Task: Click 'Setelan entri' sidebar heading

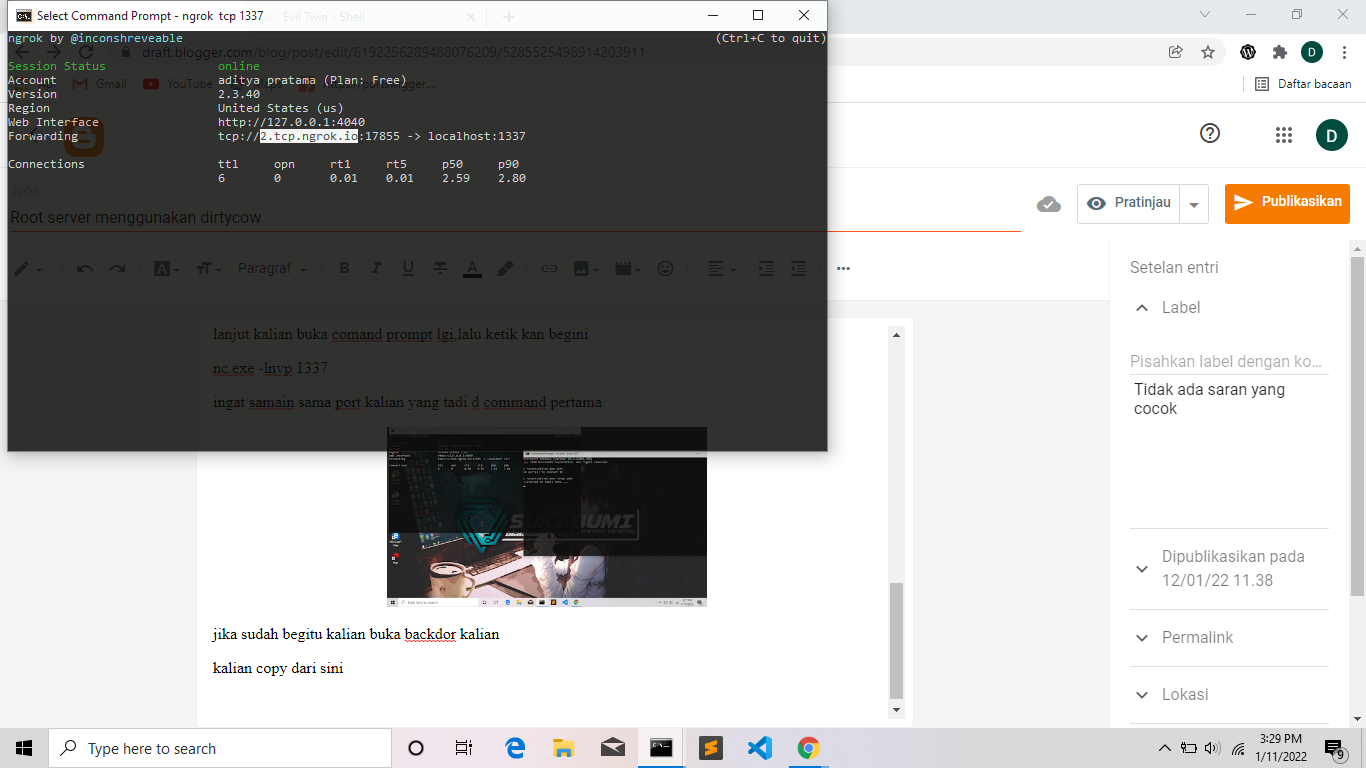Action: [x=1174, y=268]
